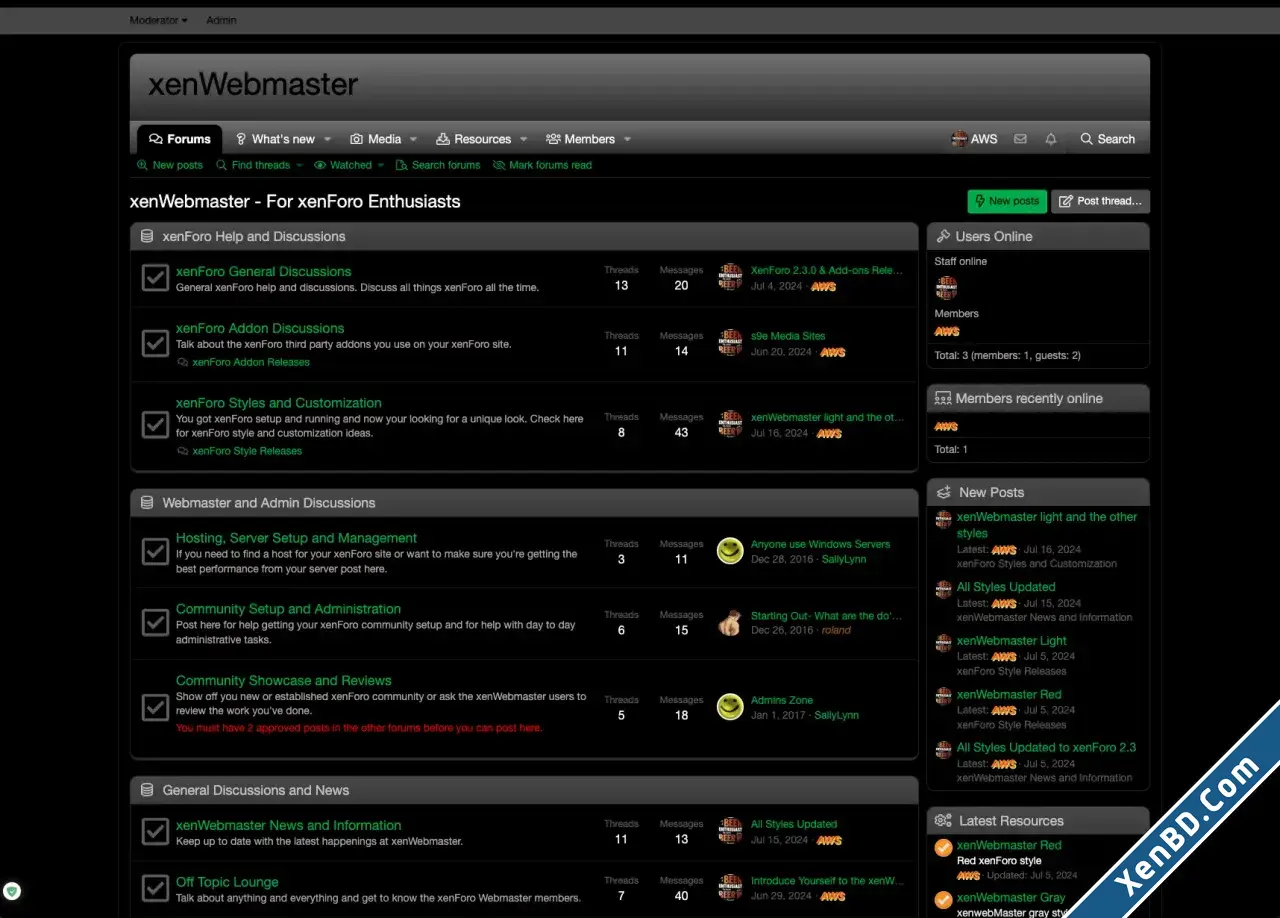Open the Forums tab
Screen dimensions: 1280x918
coord(180,139)
